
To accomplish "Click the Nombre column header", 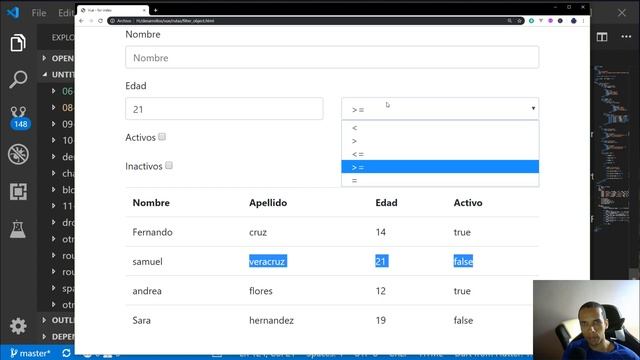I will click(x=151, y=203).
